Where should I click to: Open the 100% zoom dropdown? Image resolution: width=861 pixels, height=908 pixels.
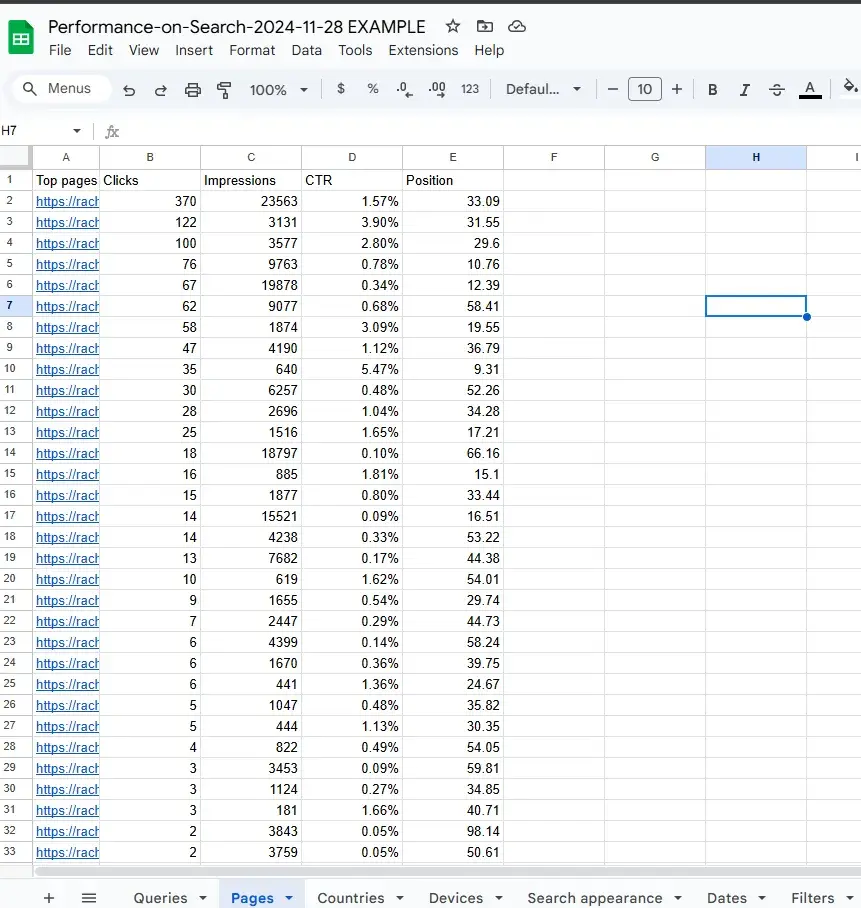pyautogui.click(x=279, y=90)
